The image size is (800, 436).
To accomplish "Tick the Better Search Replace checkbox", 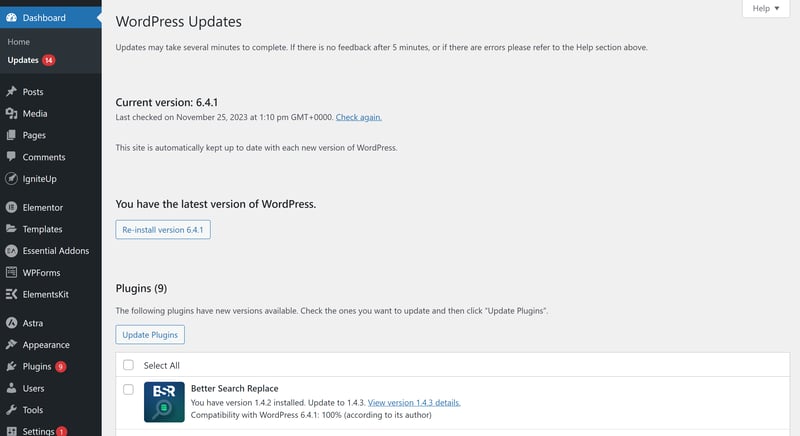I will (128, 389).
